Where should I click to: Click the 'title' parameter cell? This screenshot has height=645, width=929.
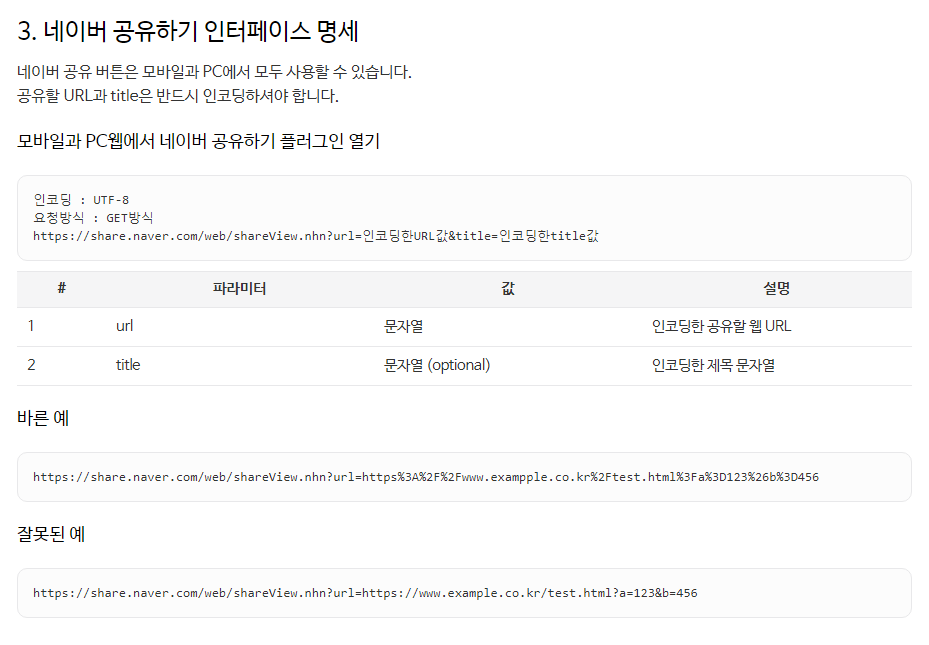click(128, 365)
